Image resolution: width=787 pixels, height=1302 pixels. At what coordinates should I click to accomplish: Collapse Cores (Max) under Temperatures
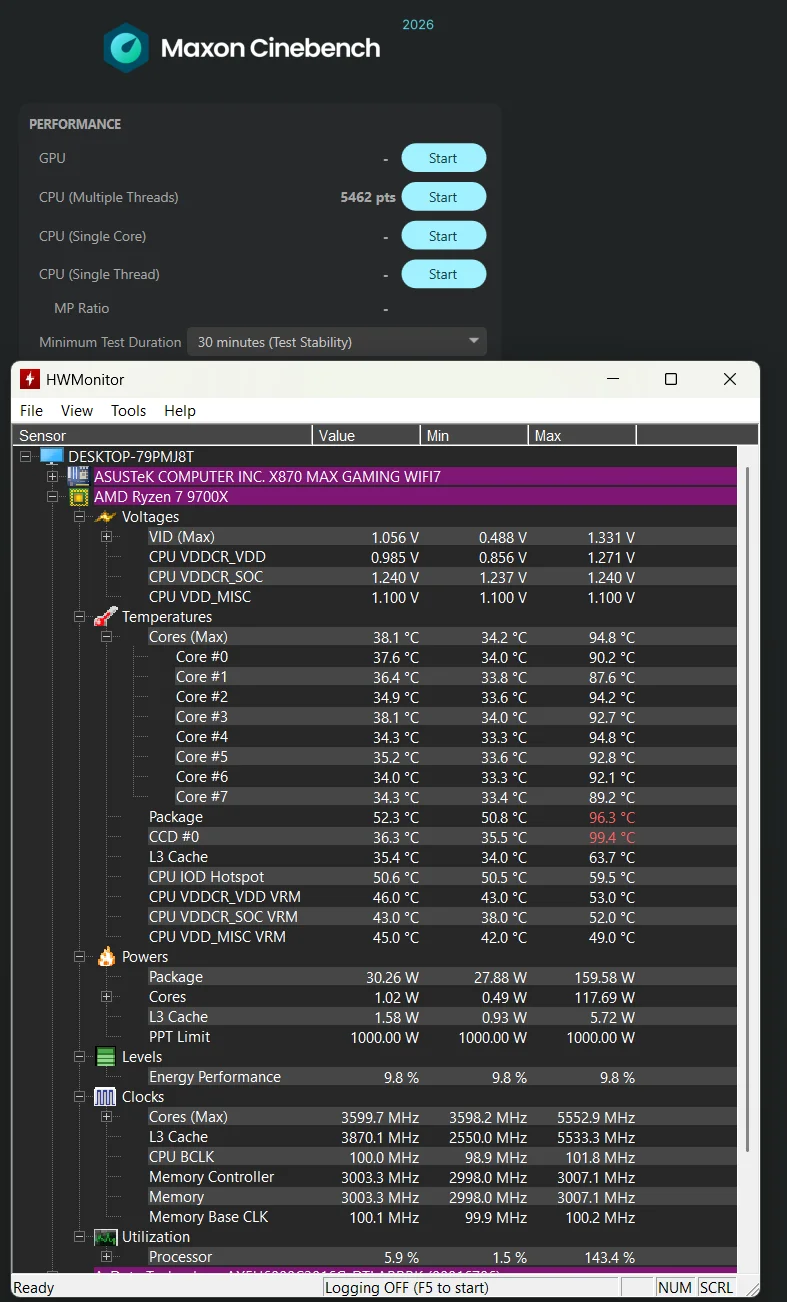tap(107, 637)
